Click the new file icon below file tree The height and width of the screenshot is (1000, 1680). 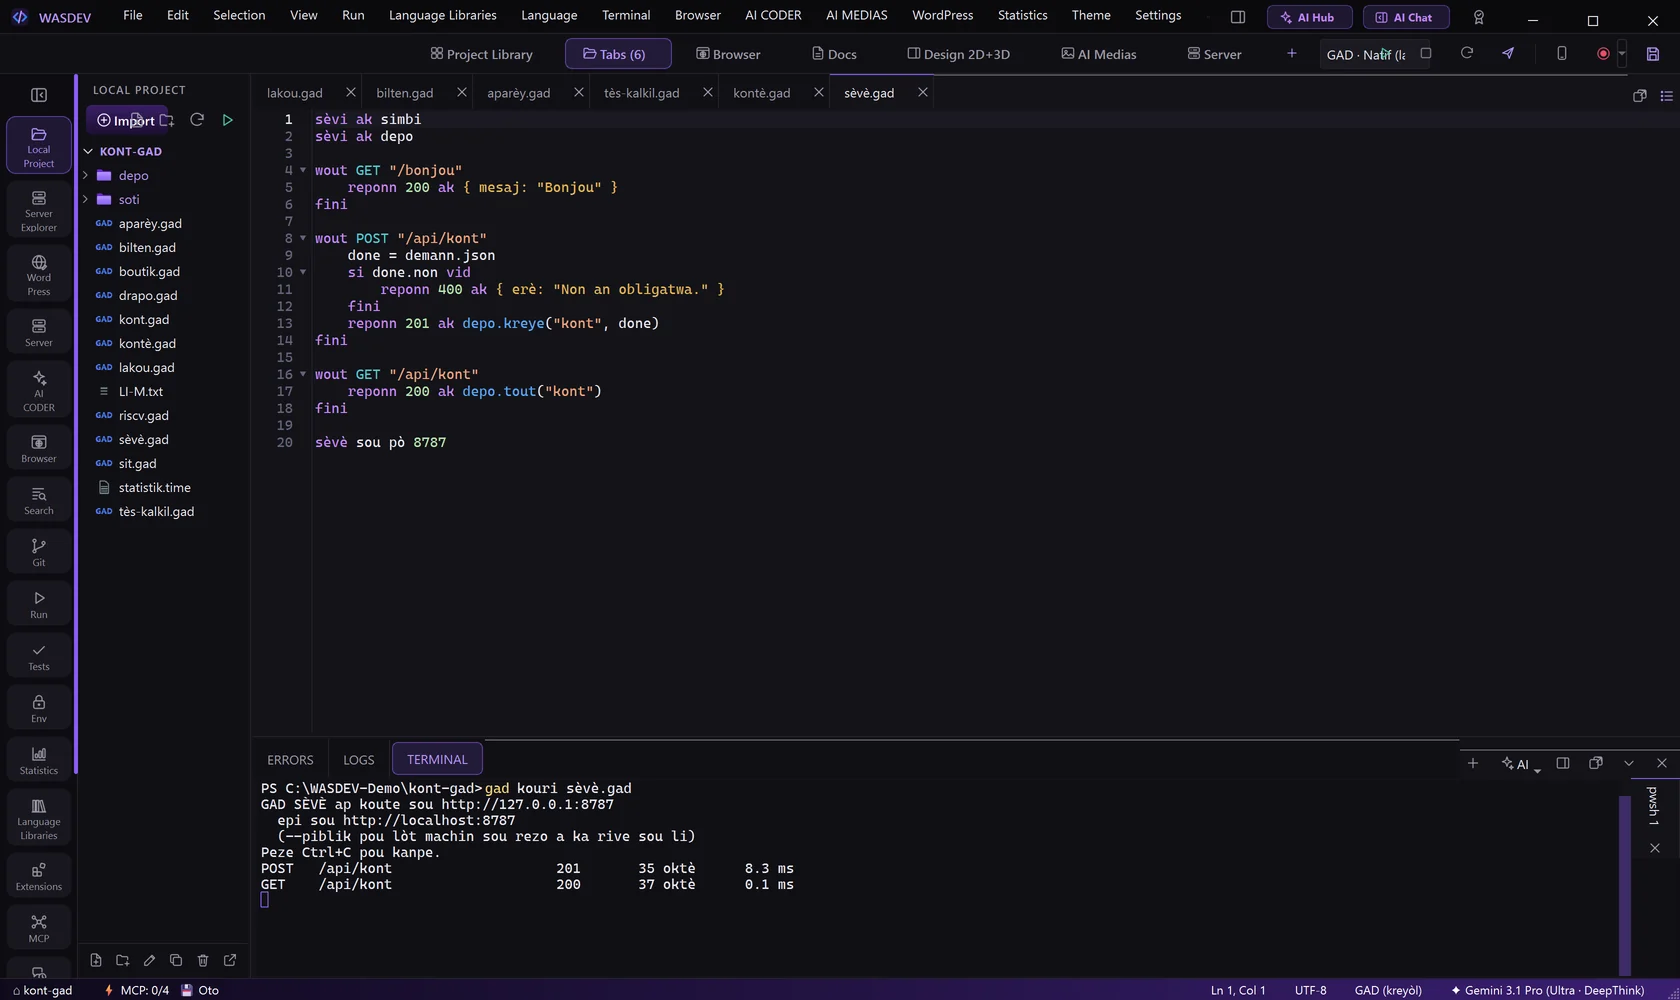pos(96,960)
